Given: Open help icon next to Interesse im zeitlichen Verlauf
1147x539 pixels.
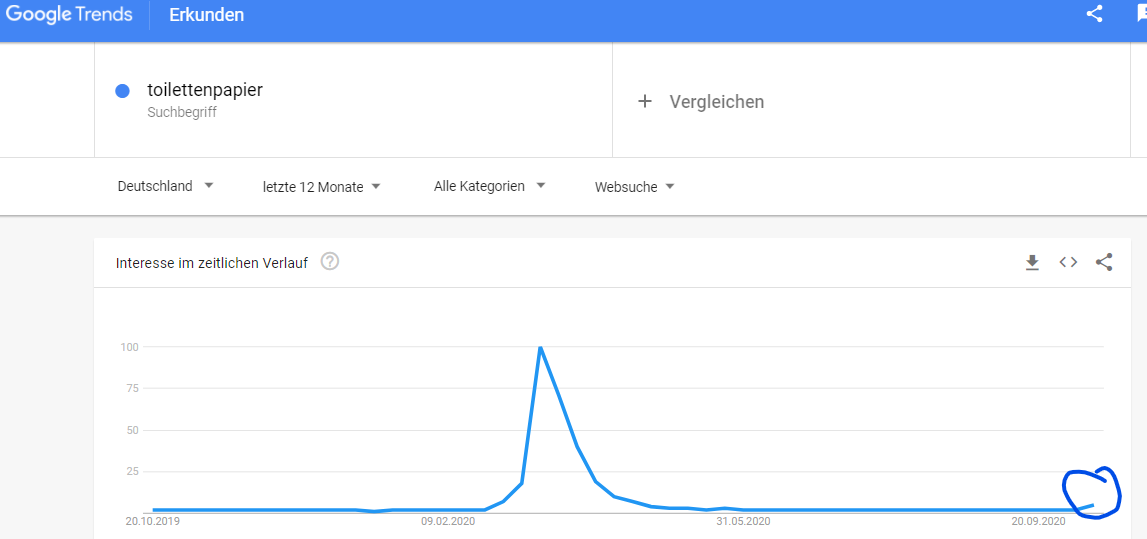Looking at the screenshot, I should pos(330,261).
